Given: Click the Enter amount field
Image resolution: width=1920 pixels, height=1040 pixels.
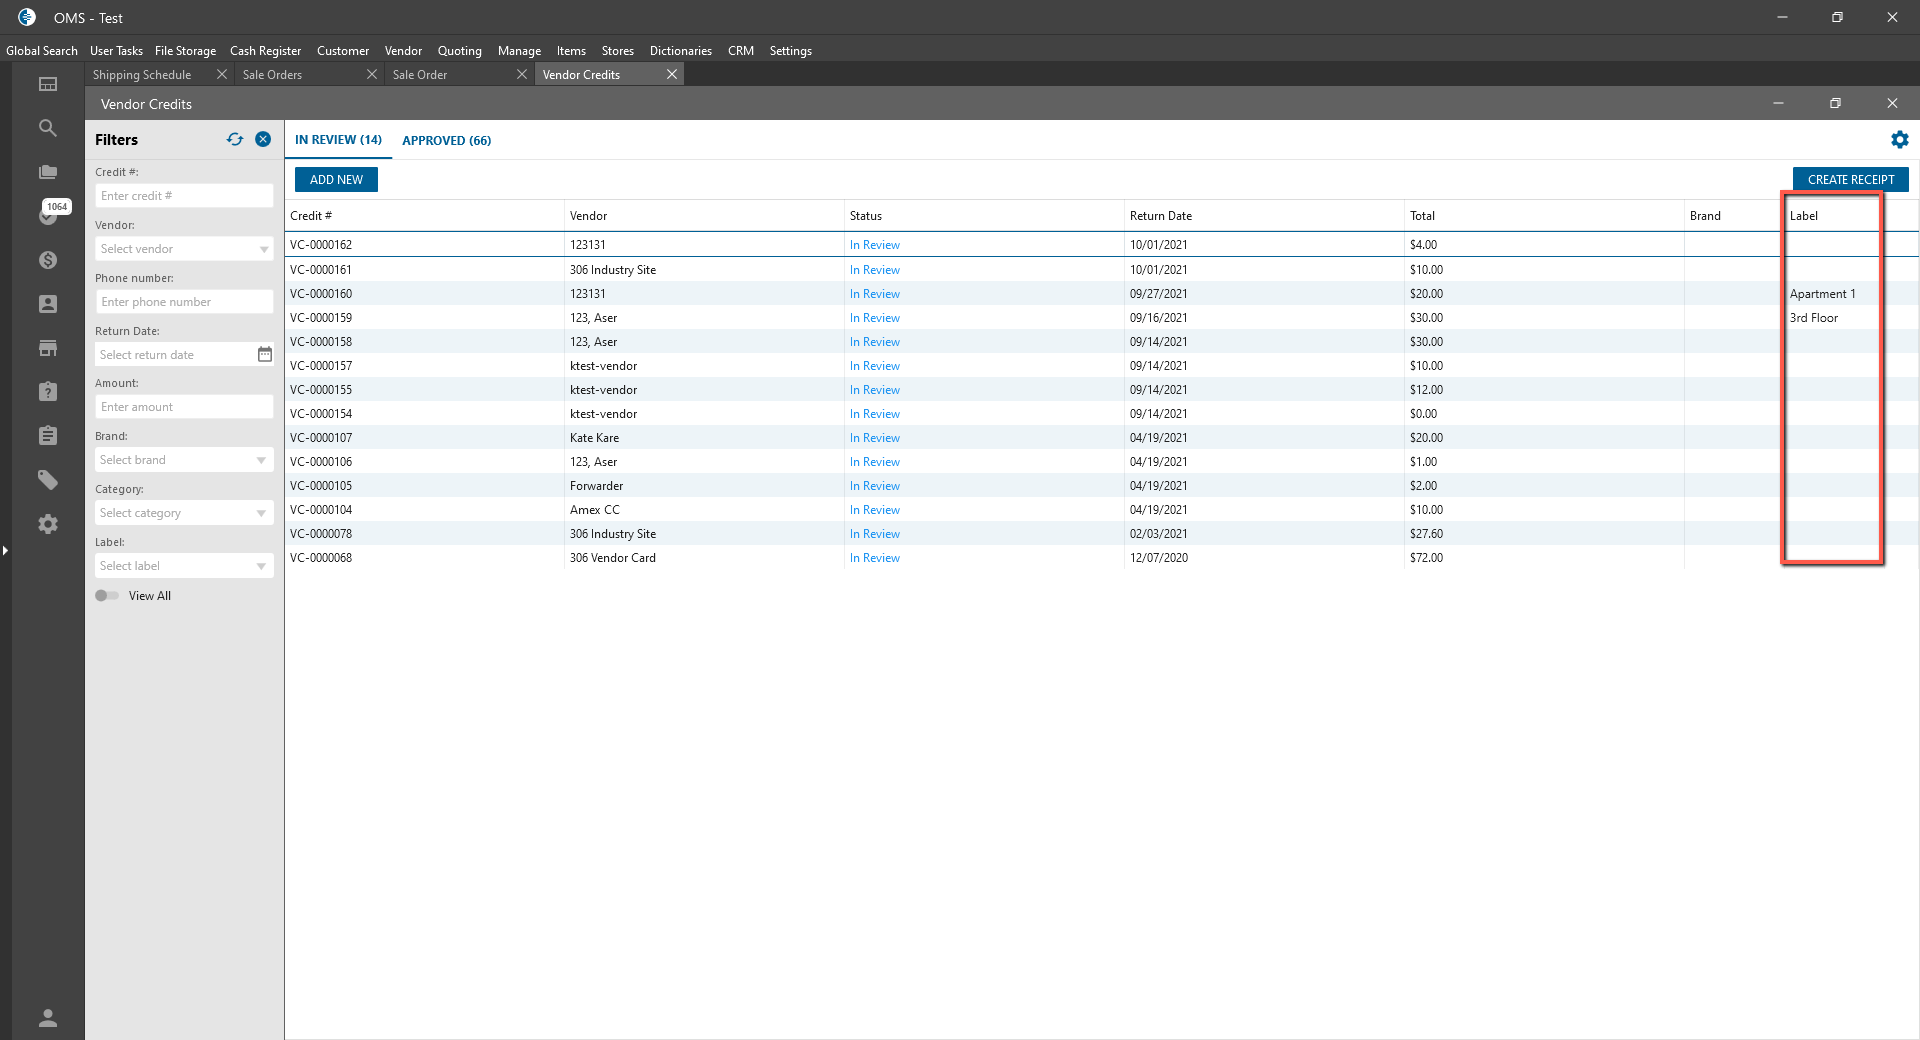Looking at the screenshot, I should pos(184,407).
